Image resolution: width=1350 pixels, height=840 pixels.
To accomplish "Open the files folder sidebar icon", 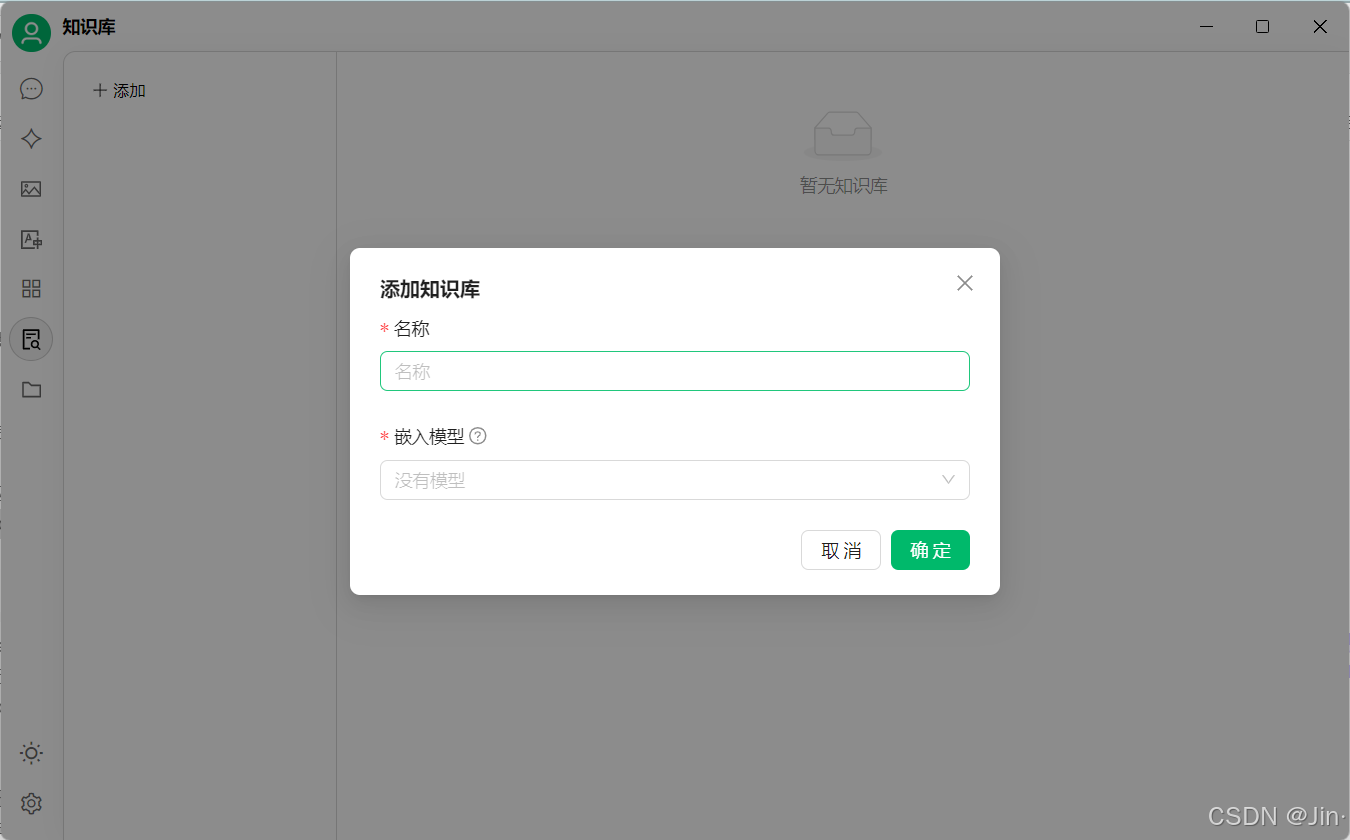I will (x=31, y=389).
